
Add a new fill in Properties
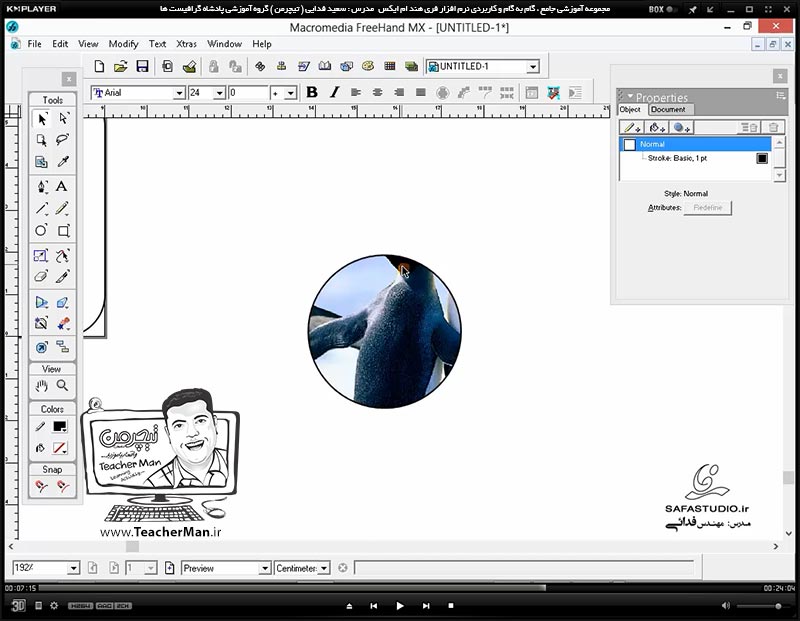(657, 128)
